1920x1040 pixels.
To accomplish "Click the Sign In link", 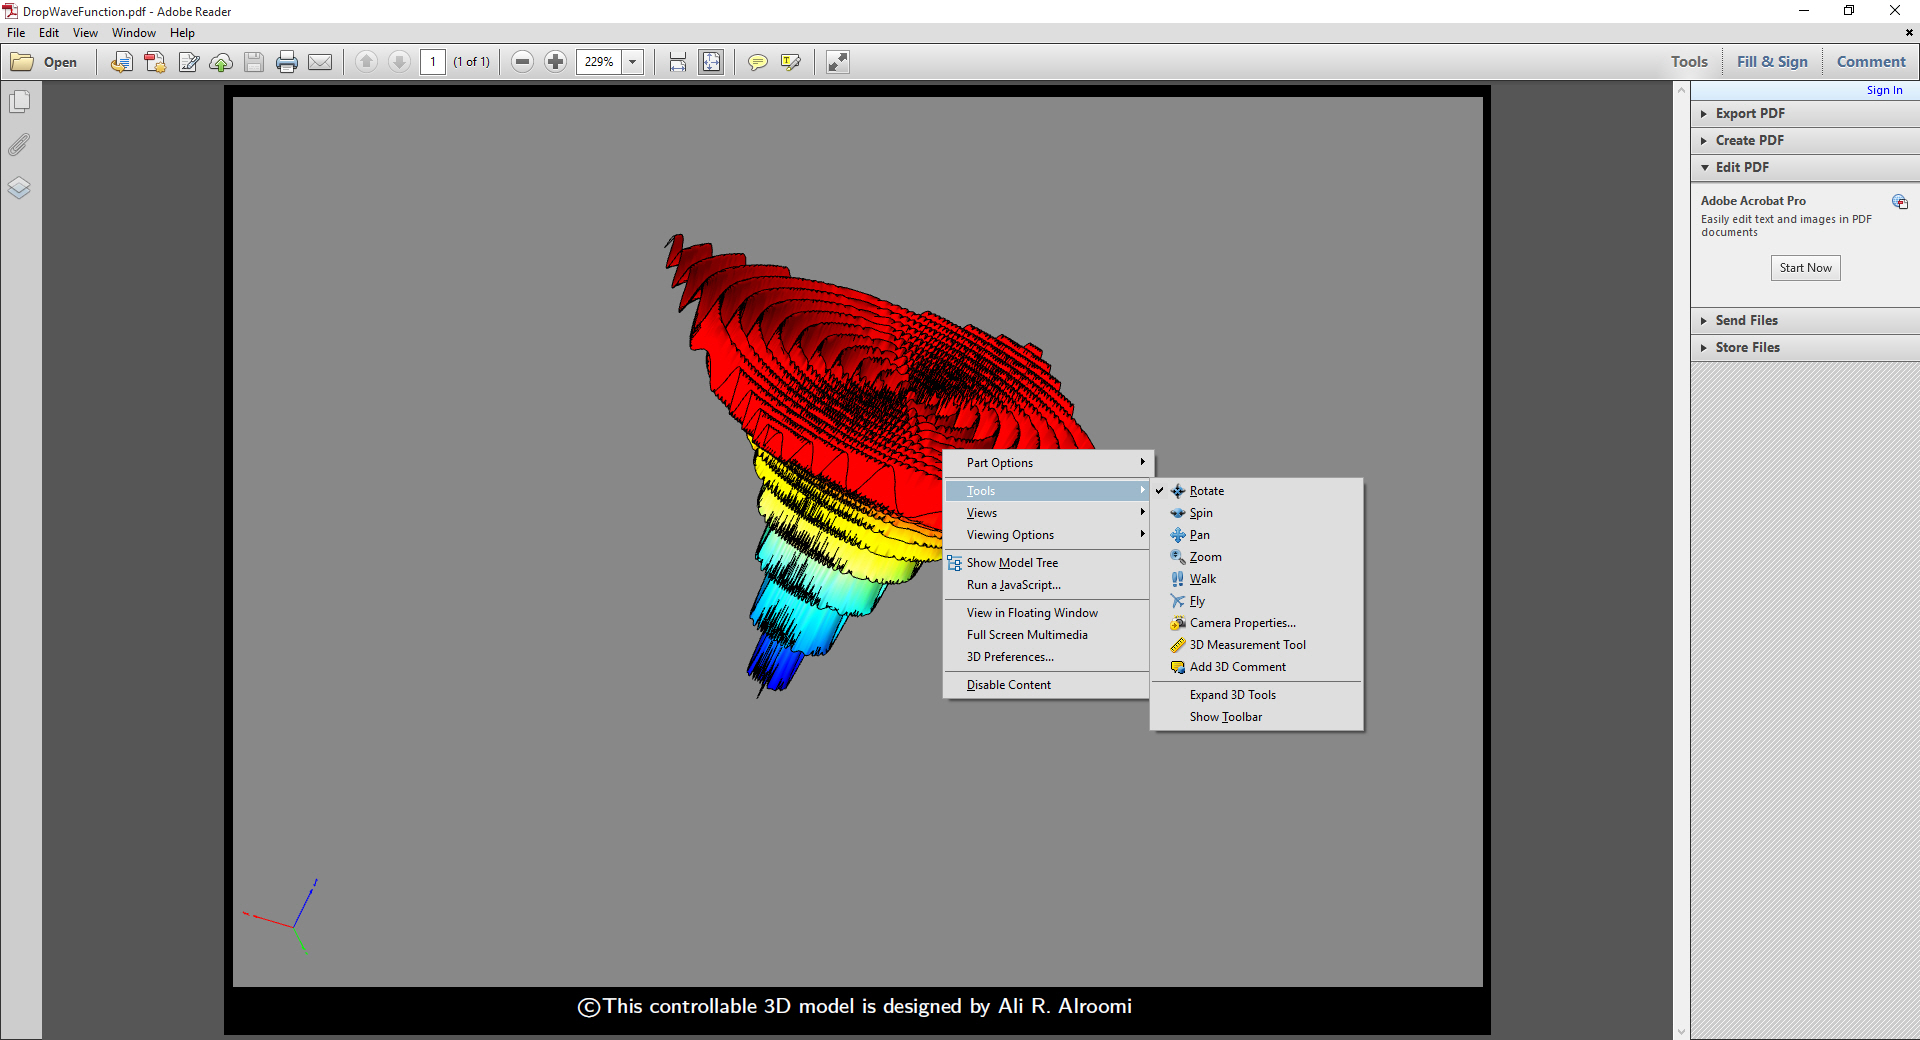I will [x=1884, y=90].
